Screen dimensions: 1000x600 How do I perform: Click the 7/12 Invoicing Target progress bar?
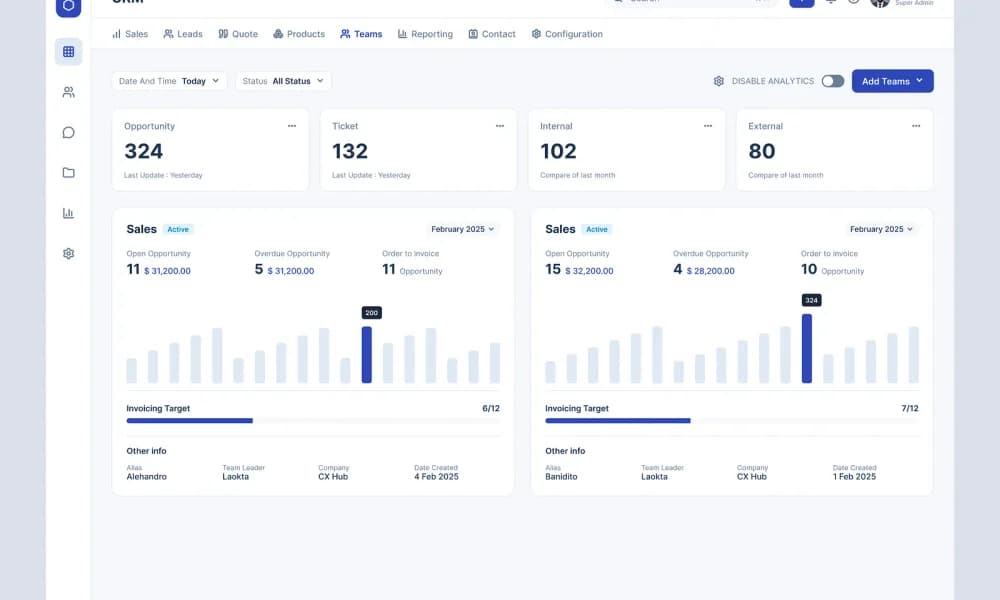point(732,421)
